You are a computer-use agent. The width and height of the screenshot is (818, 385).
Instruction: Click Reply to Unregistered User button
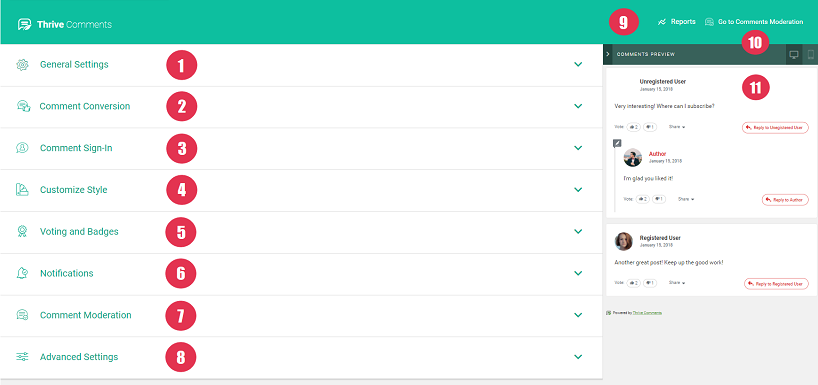click(775, 127)
